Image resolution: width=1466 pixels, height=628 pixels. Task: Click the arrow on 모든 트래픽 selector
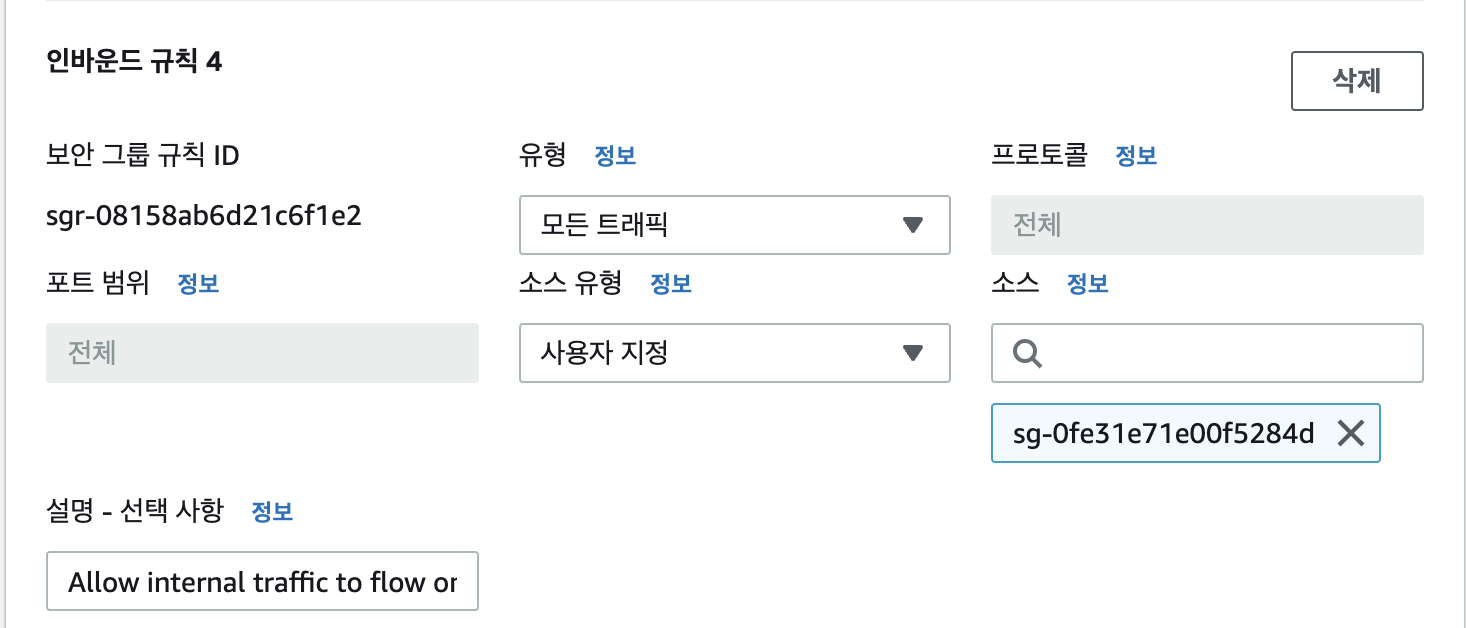click(x=912, y=225)
